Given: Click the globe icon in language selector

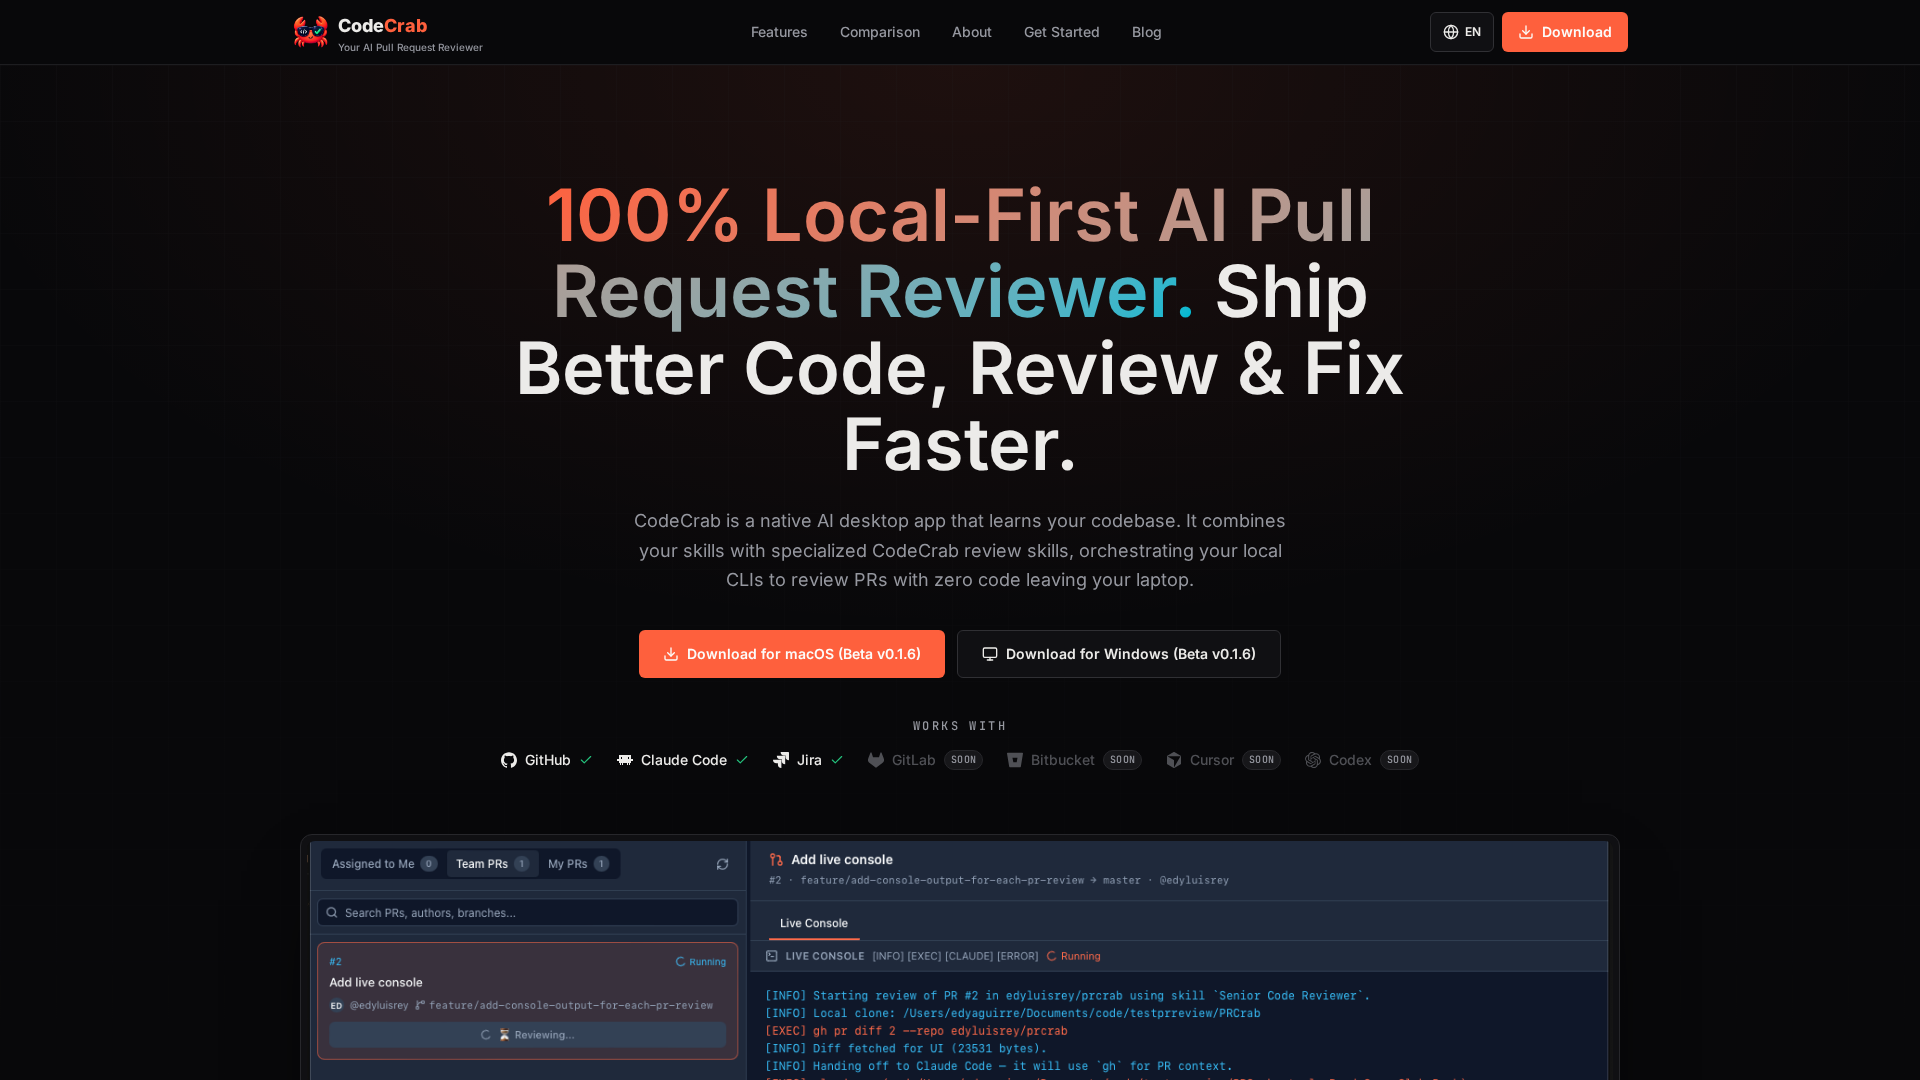Looking at the screenshot, I should click(x=1451, y=32).
